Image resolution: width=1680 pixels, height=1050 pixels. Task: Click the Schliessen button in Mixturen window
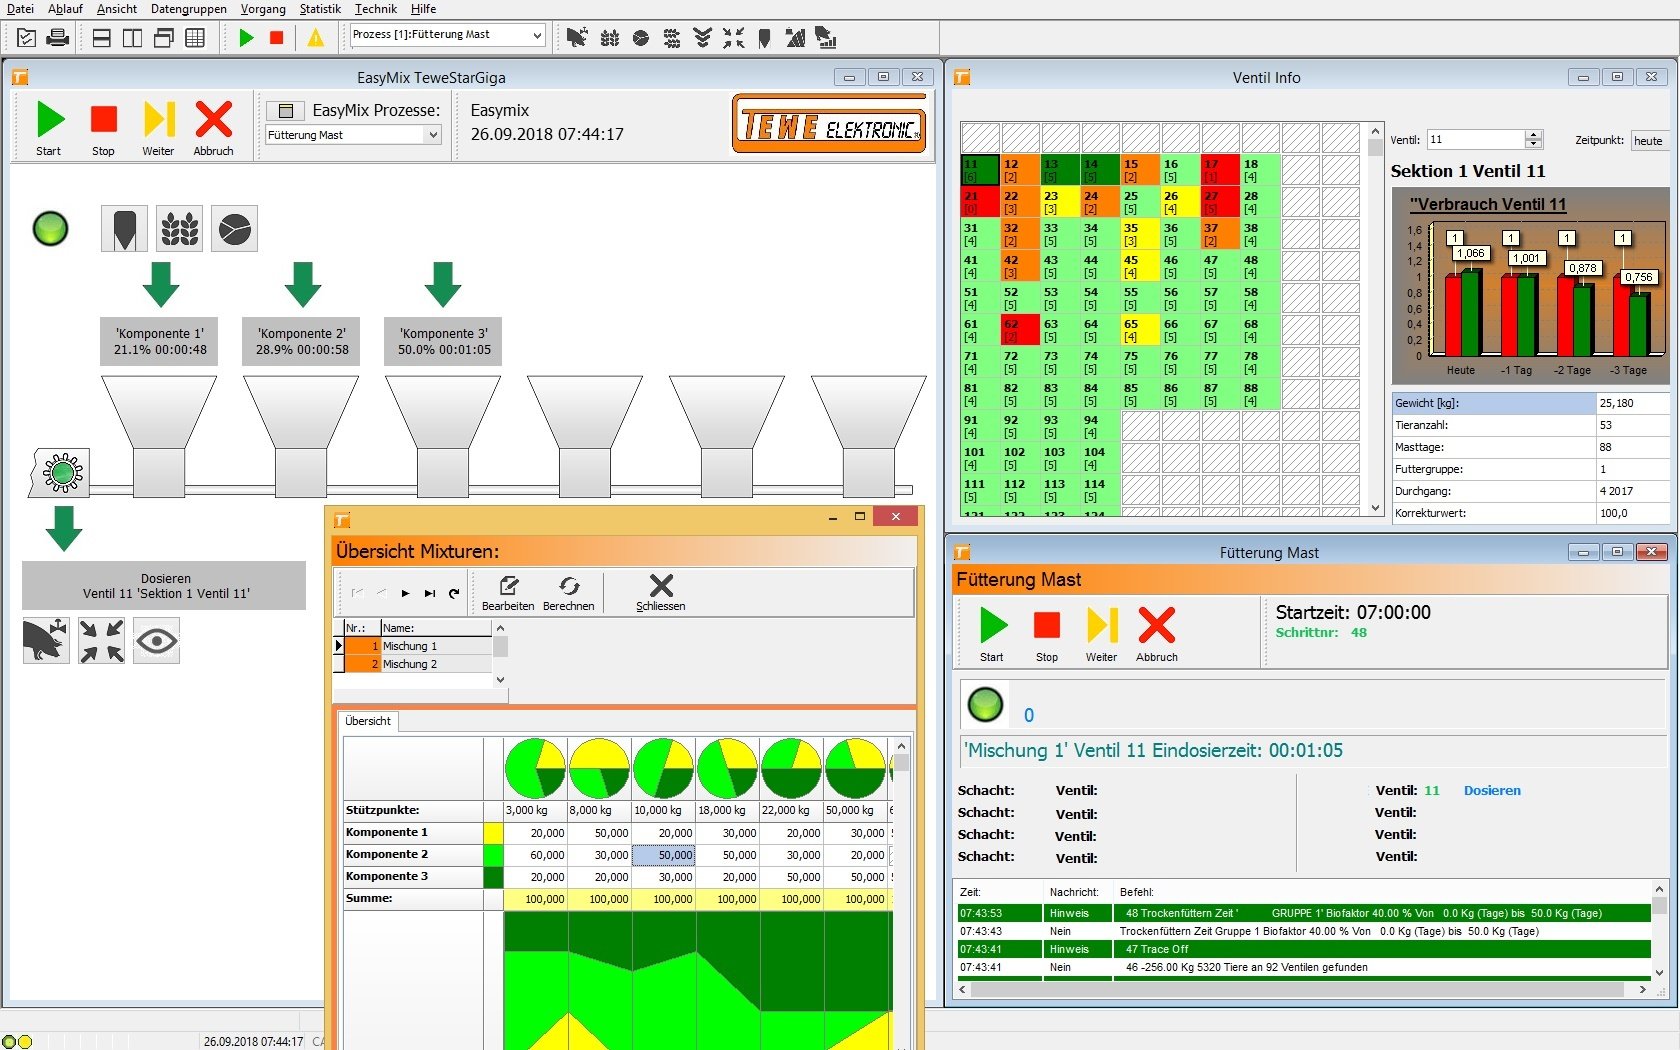[x=661, y=593]
